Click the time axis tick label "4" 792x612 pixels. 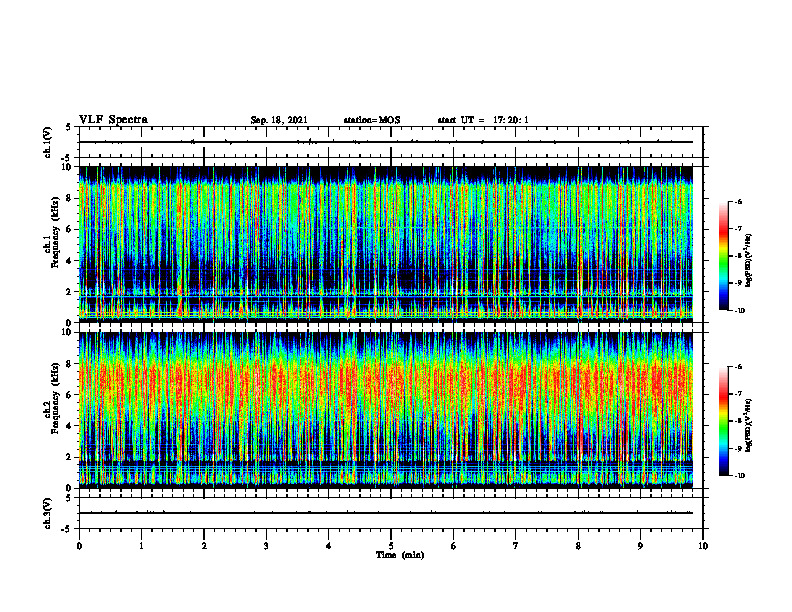coord(328,546)
